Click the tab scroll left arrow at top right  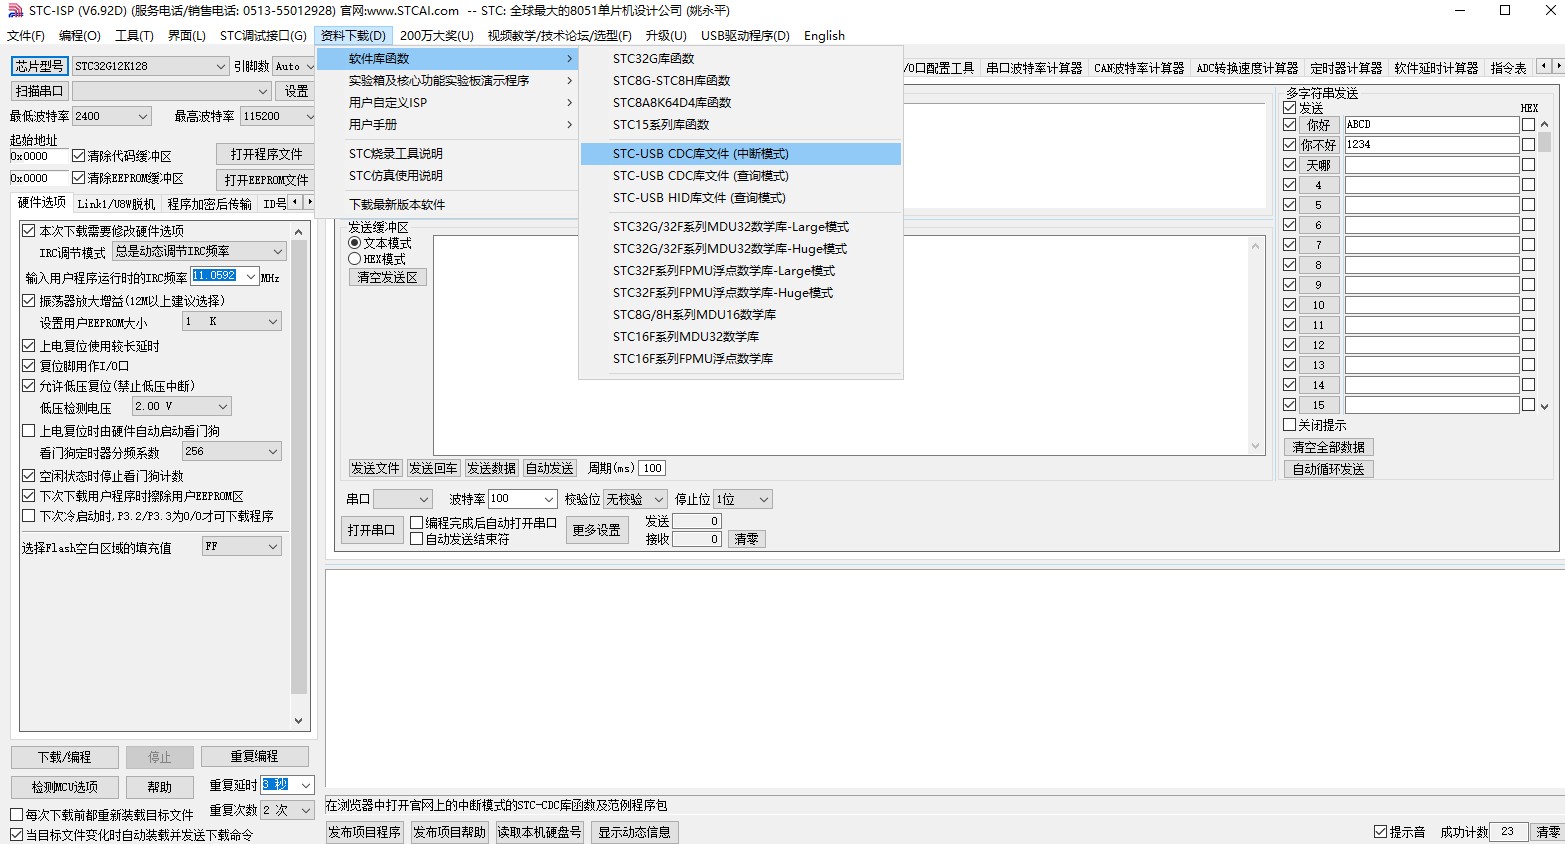(1544, 66)
